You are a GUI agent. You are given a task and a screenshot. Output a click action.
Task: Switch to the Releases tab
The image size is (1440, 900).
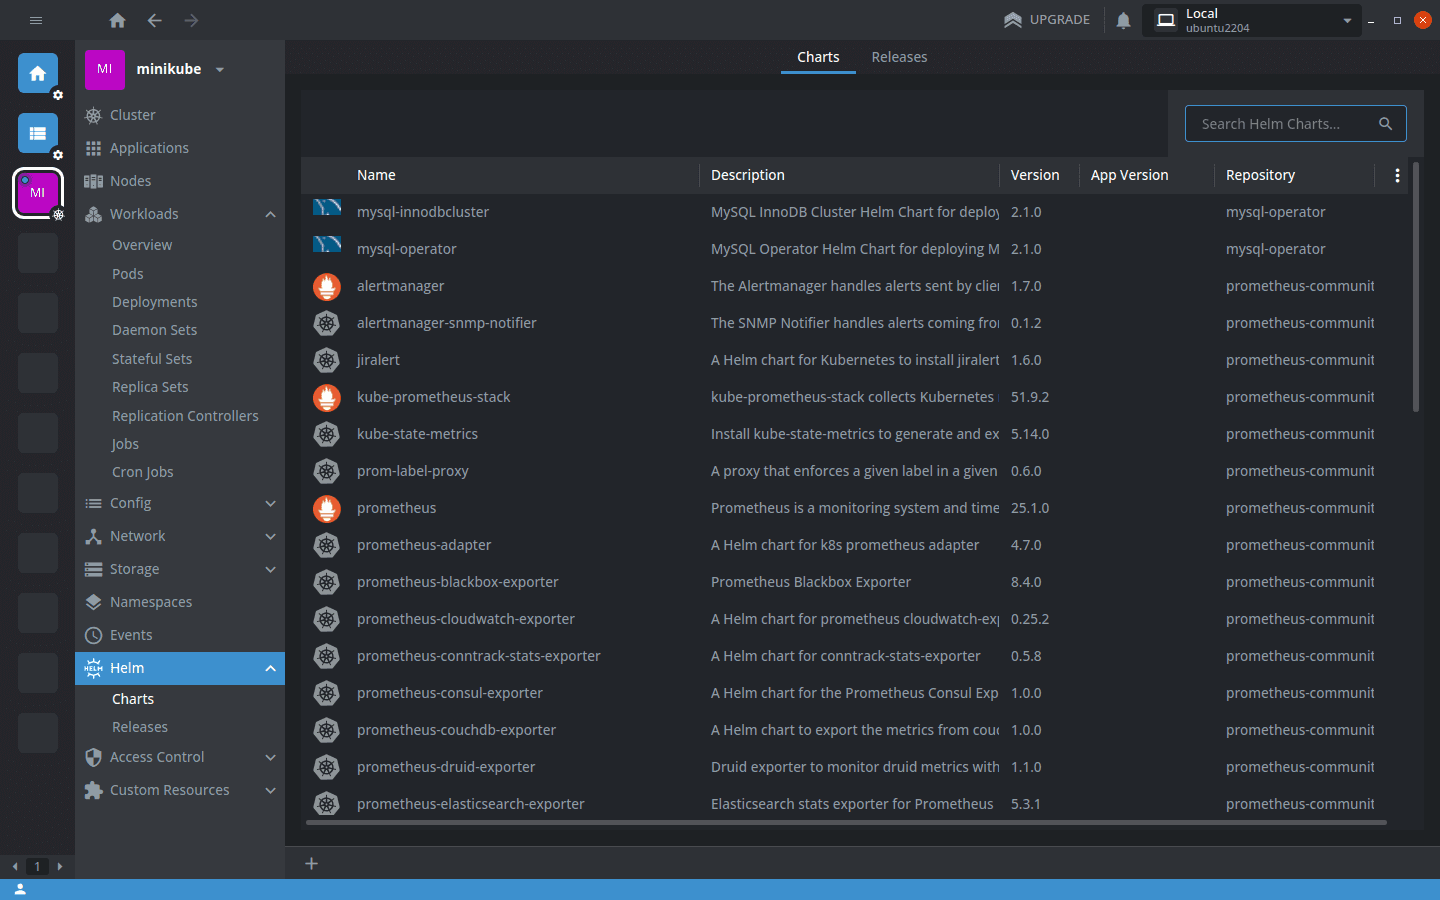pyautogui.click(x=899, y=57)
